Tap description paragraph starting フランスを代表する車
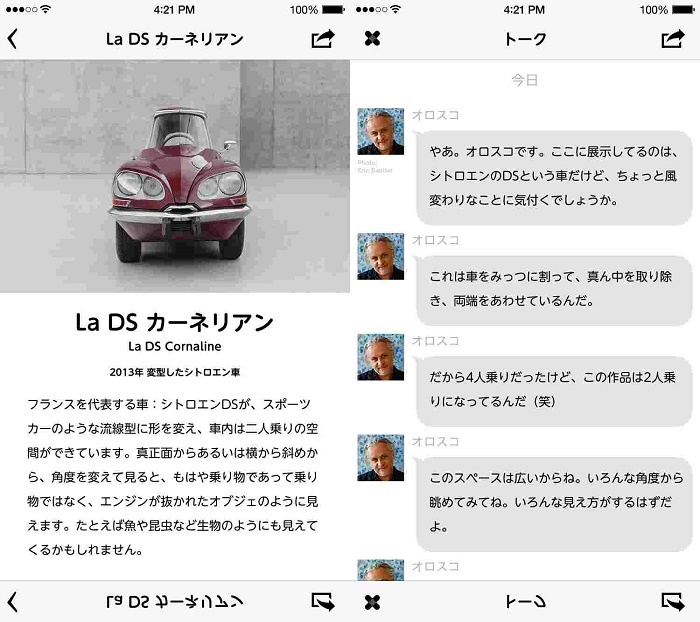 tap(172, 477)
